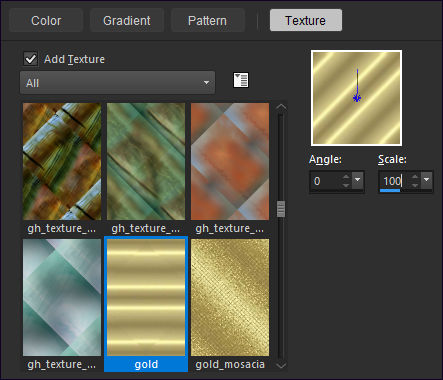The height and width of the screenshot is (380, 443).
Task: Switch to the Color tab
Action: click(x=46, y=20)
